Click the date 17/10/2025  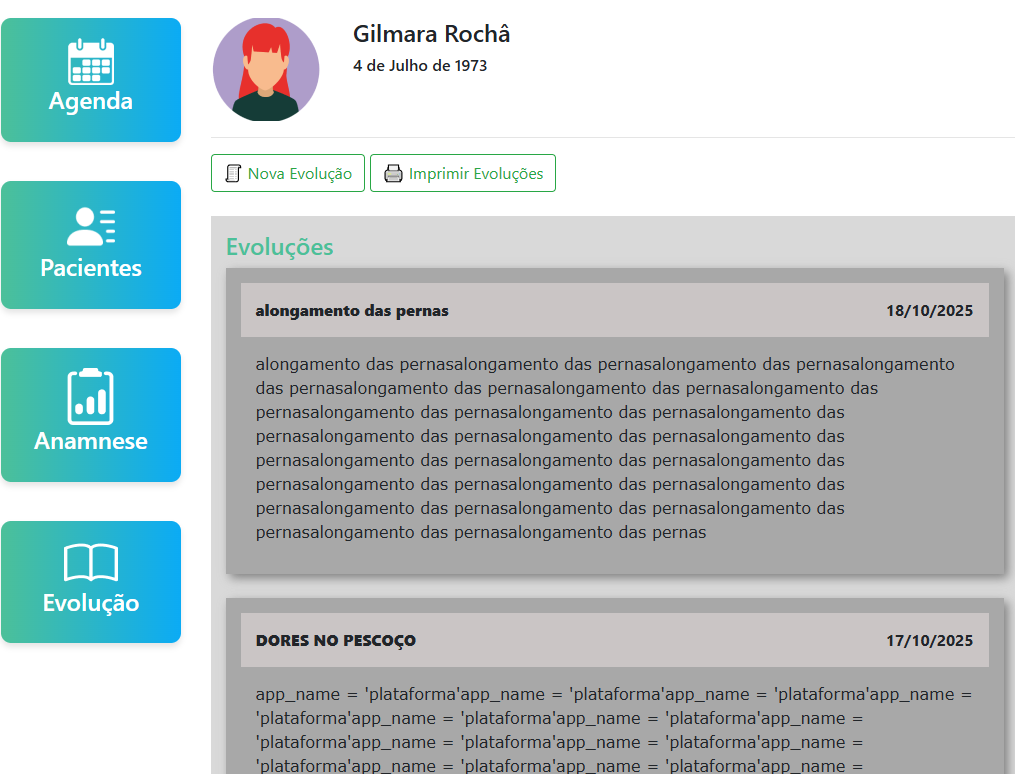930,641
